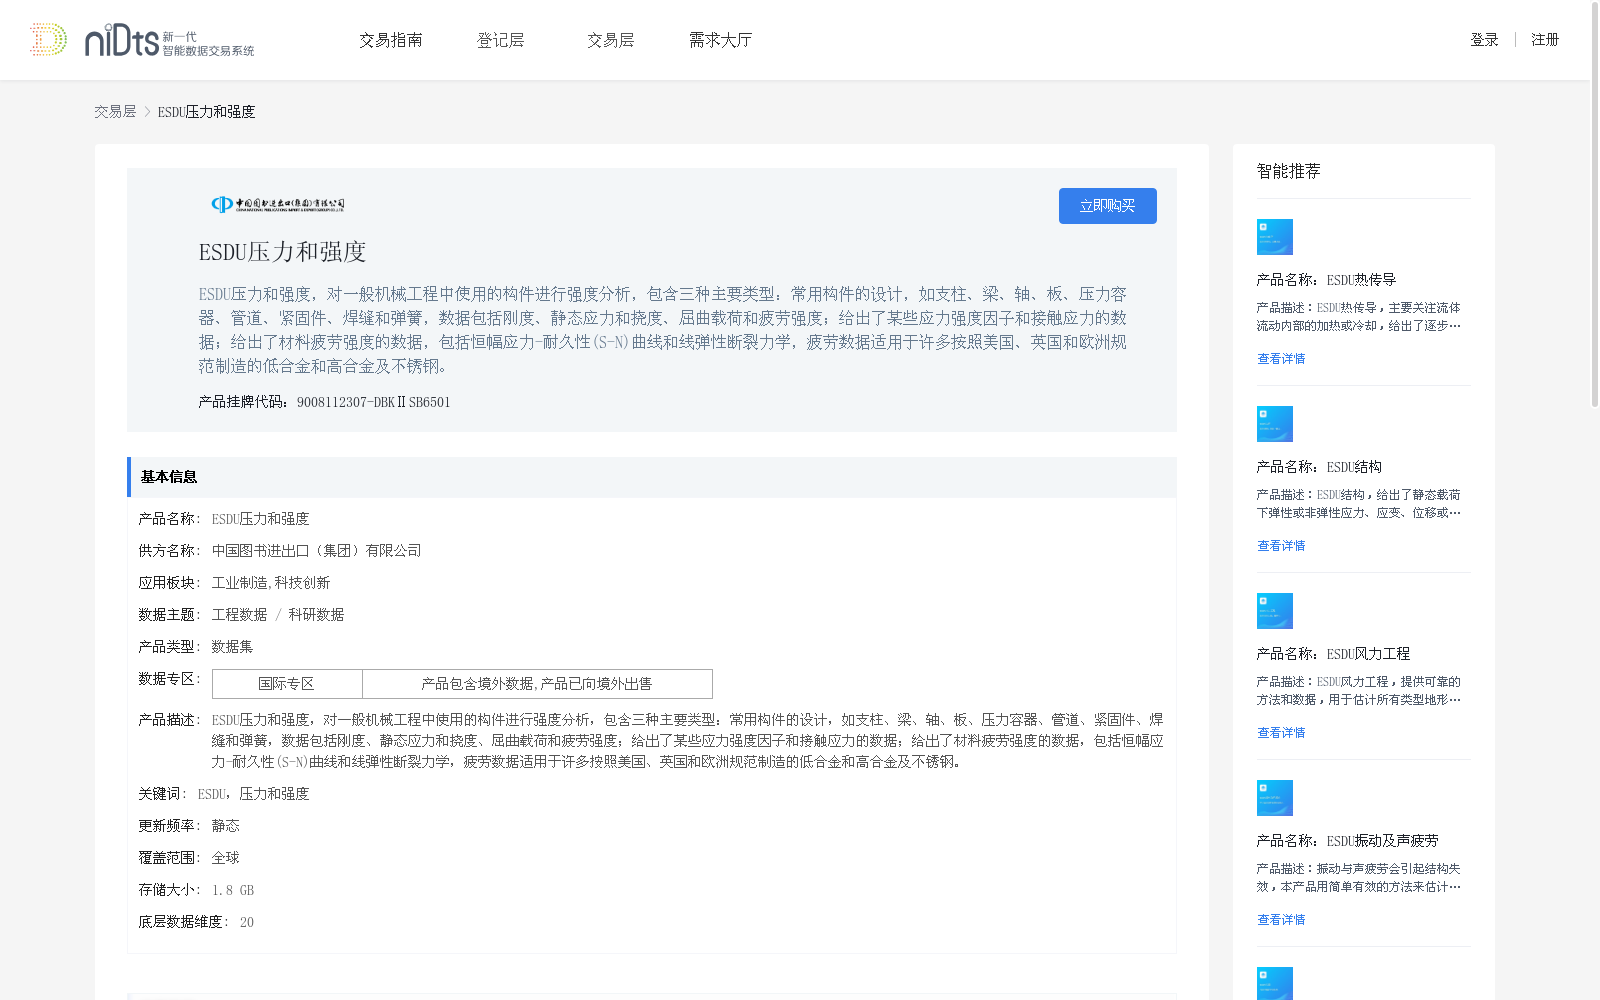Image resolution: width=1600 pixels, height=1000 pixels.
Task: Click the 登录 link
Action: pos(1484,40)
